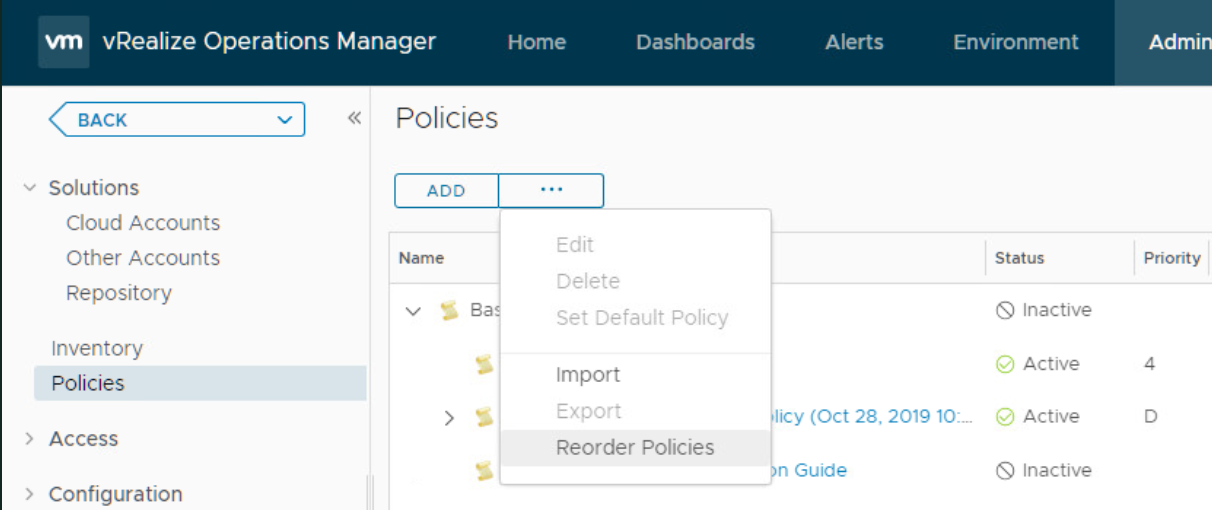Screen dimensions: 1212x510
Task: Select Policies in sidebar
Action: [200, 383]
